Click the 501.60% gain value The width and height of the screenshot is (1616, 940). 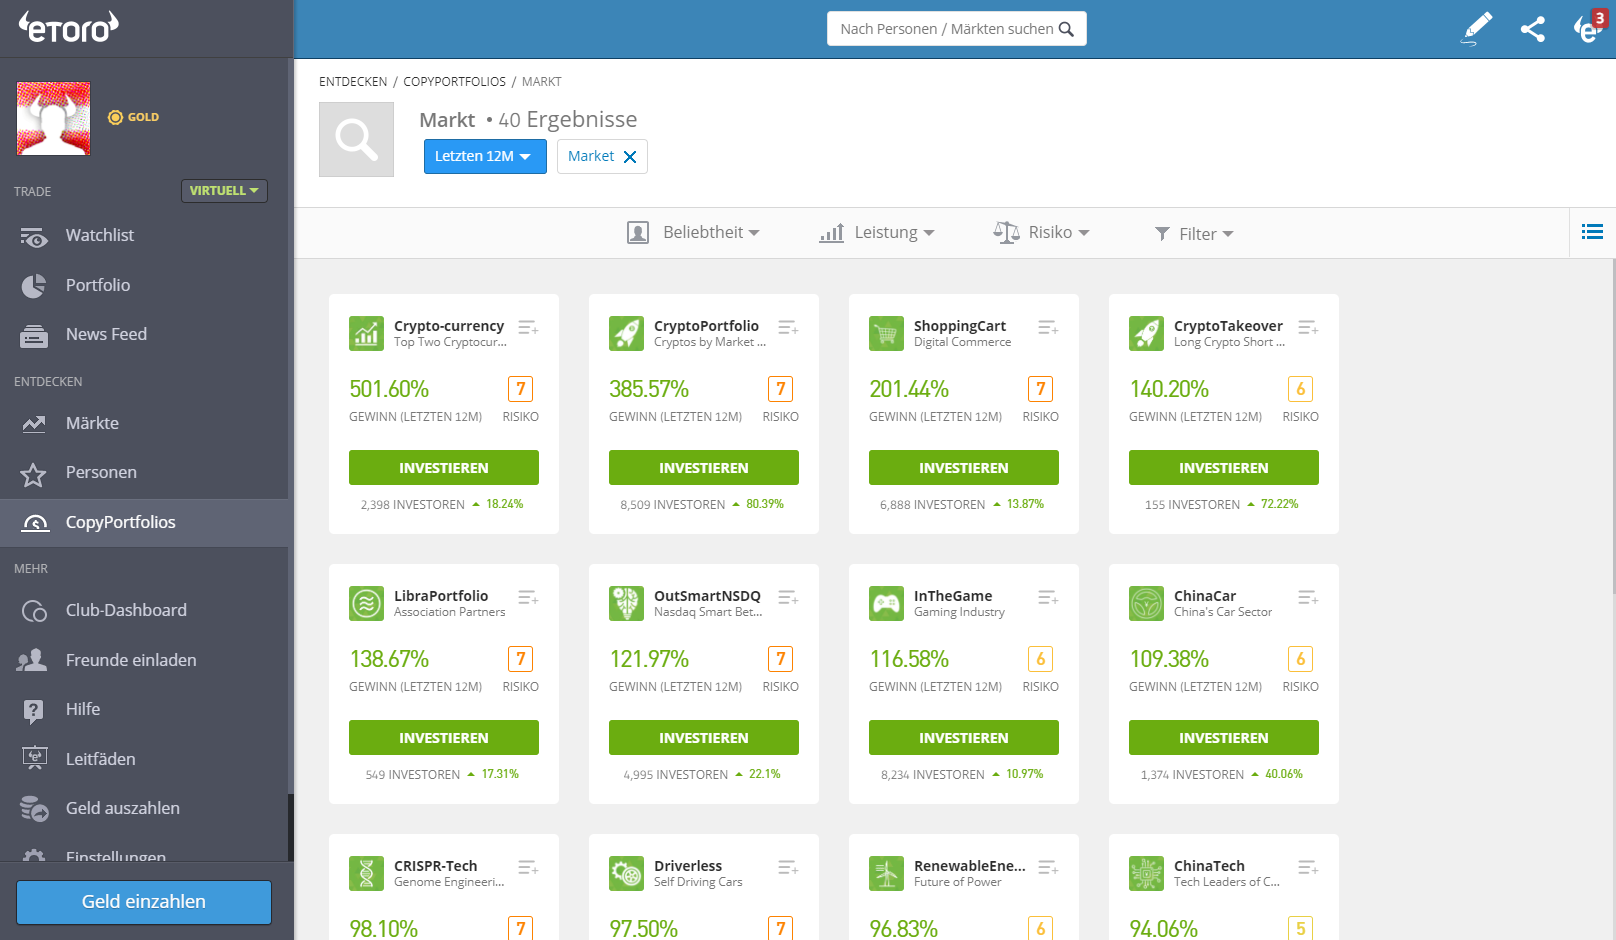(389, 389)
